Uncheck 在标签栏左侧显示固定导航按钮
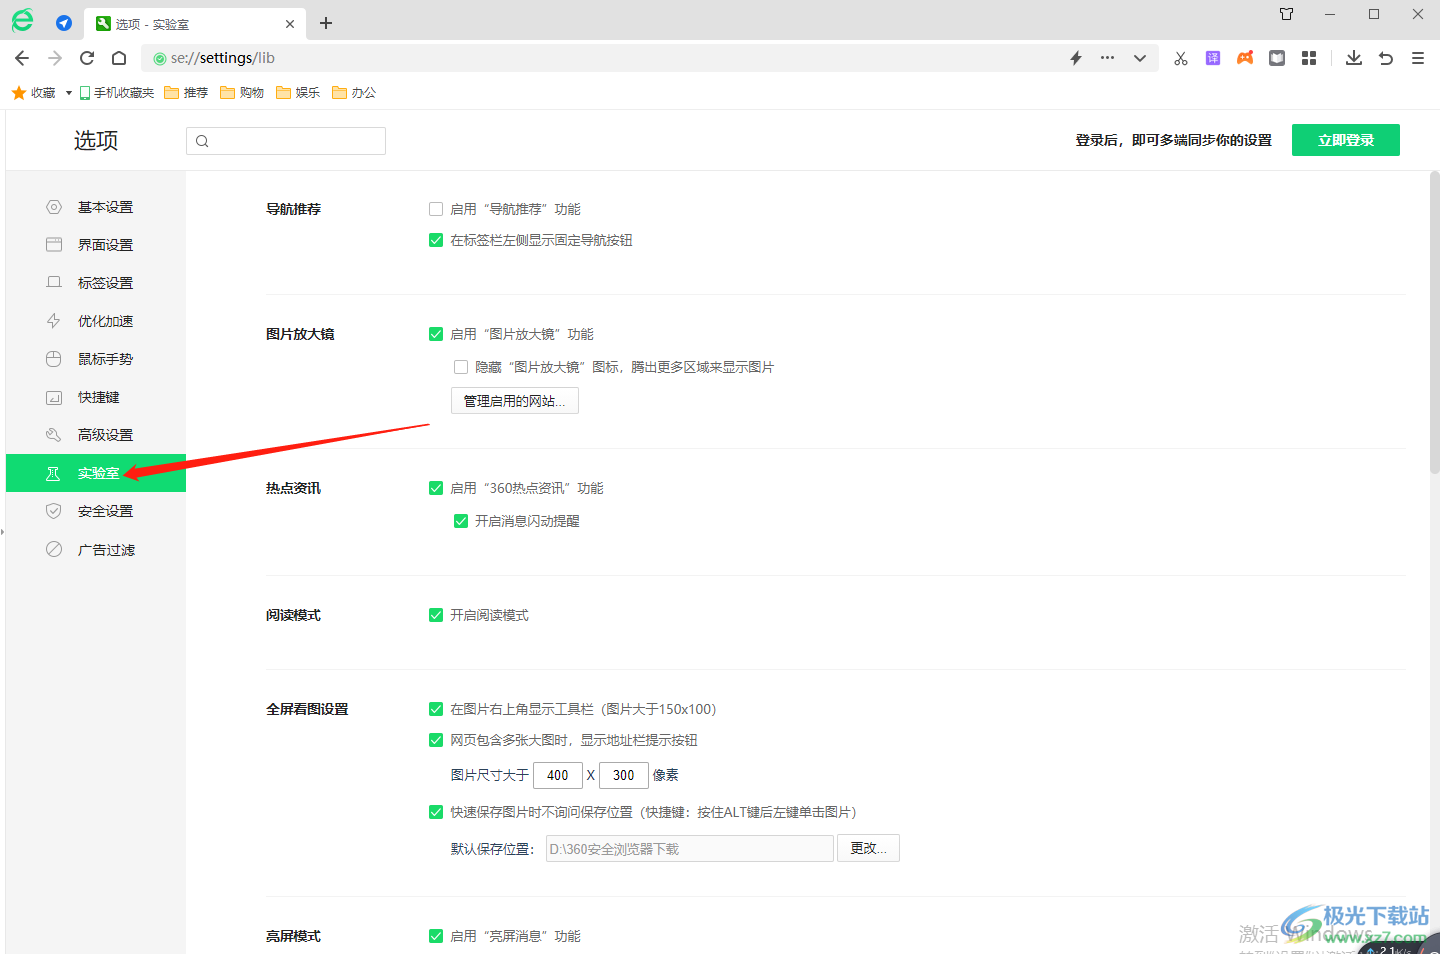 436,240
